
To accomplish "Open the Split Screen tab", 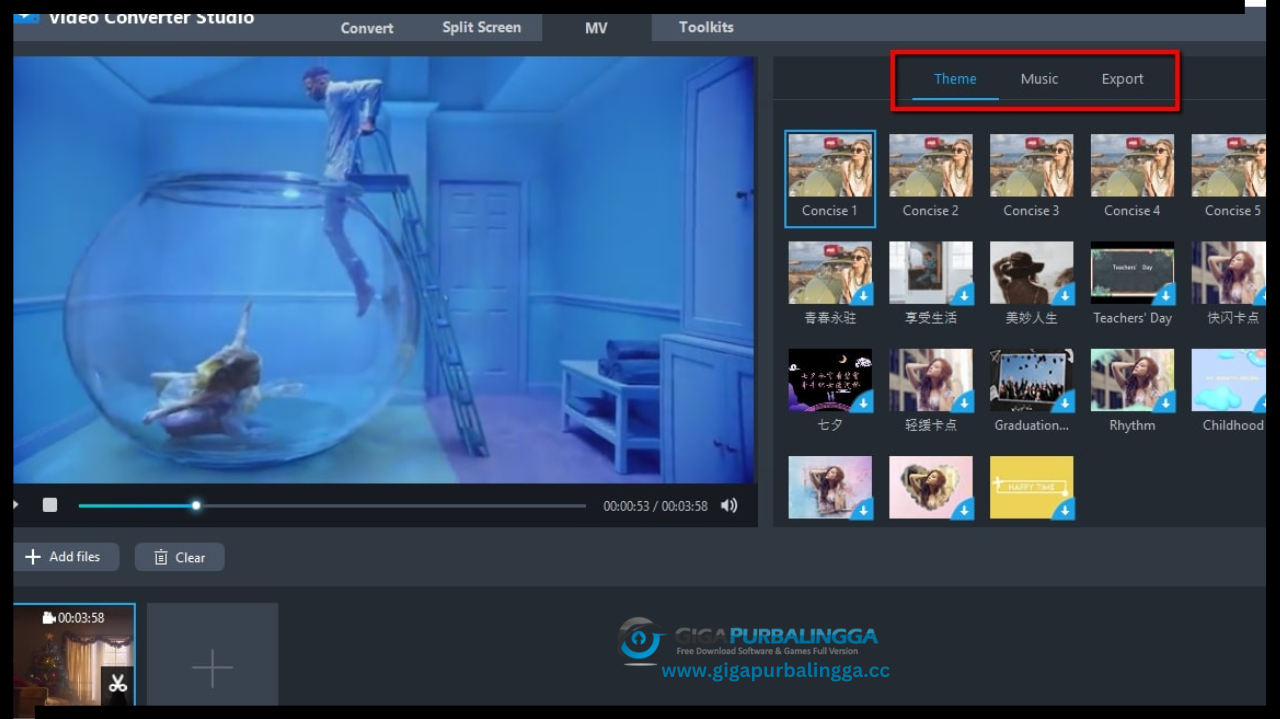I will (x=481, y=27).
